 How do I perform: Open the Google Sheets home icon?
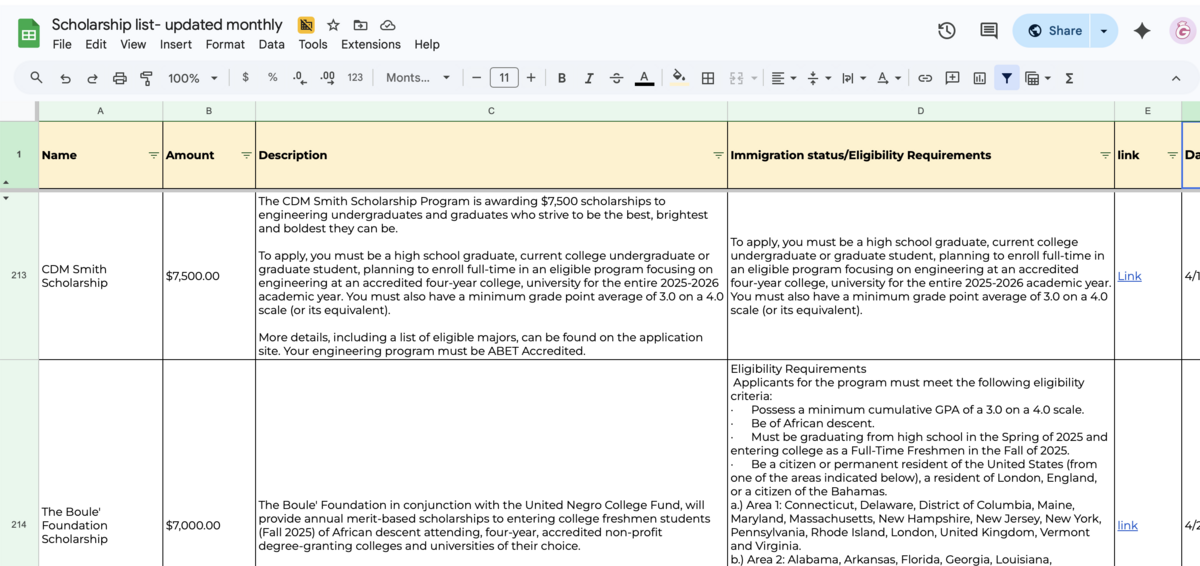pos(28,33)
